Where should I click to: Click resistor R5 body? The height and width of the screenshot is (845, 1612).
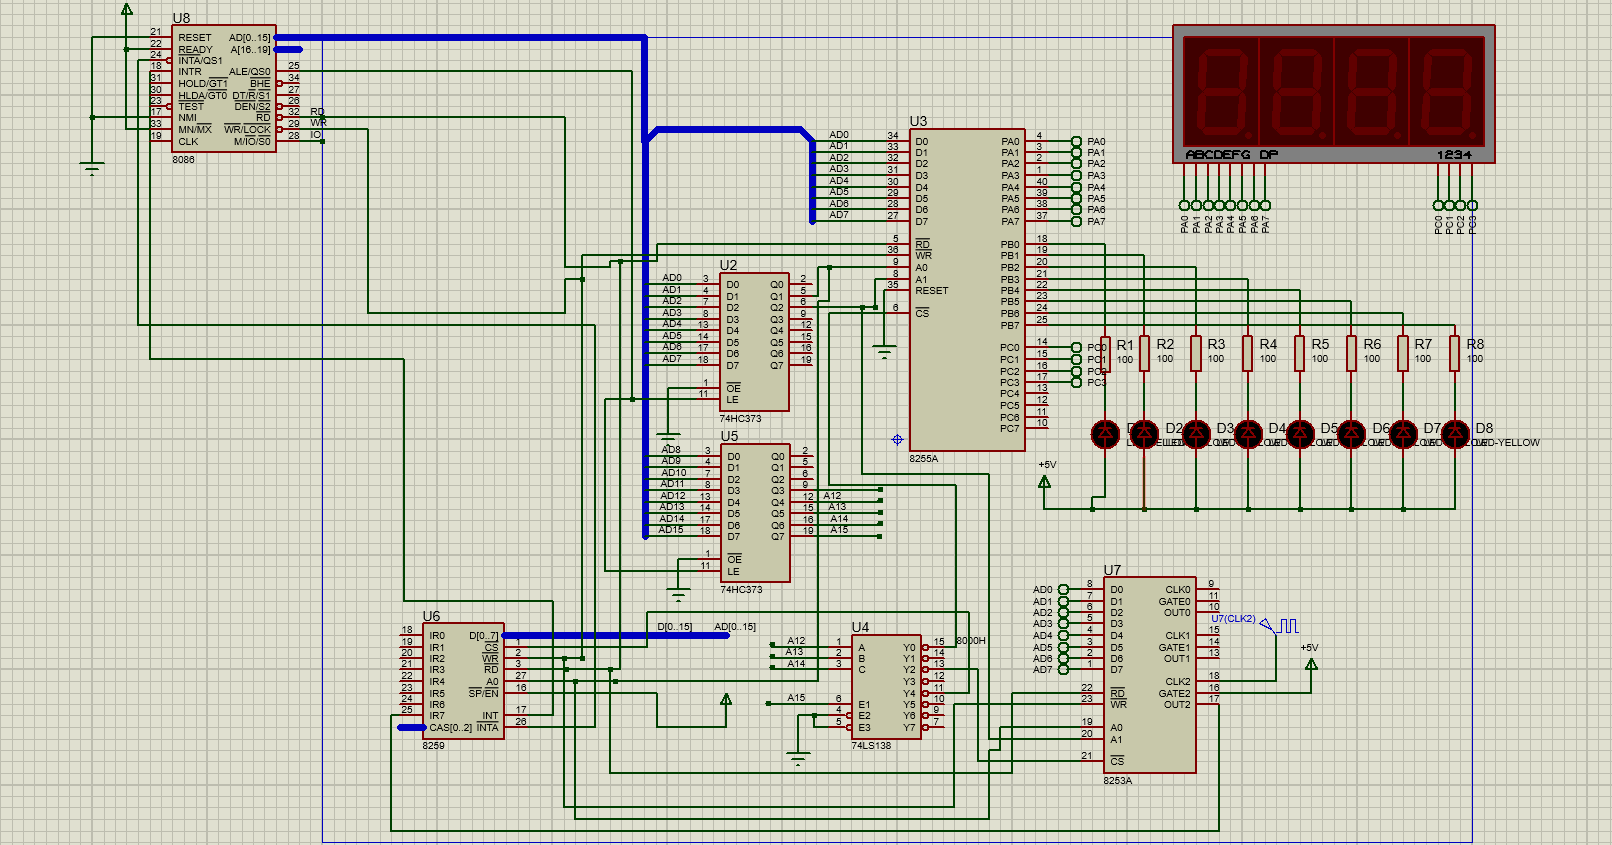tap(1300, 353)
